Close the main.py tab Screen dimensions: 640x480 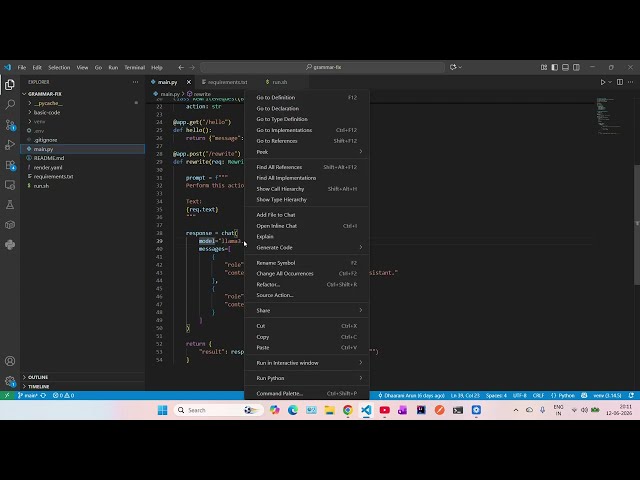pyautogui.click(x=189, y=82)
